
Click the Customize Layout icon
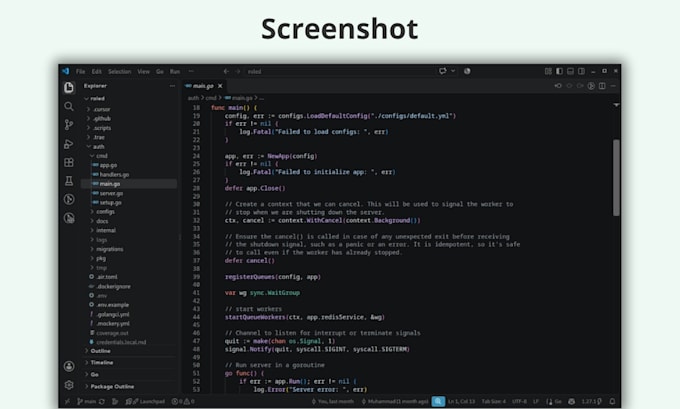click(548, 71)
